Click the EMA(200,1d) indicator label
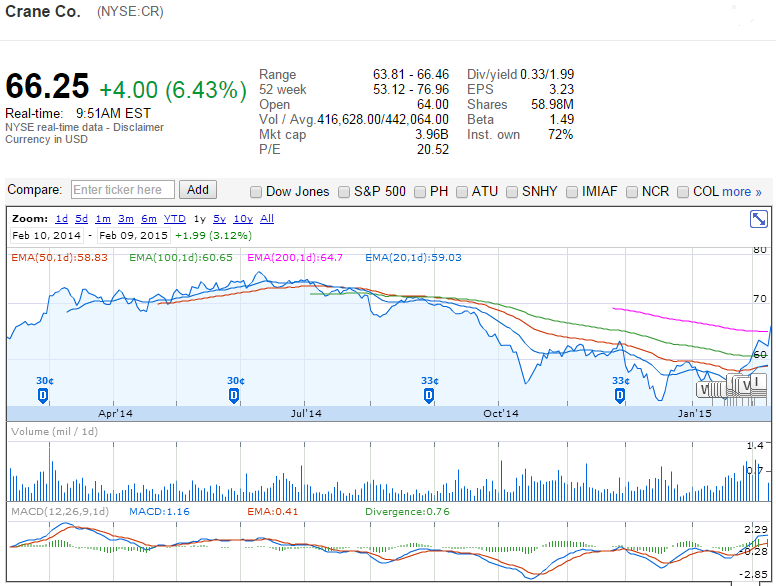The width and height of the screenshot is (776, 586). coord(295,257)
